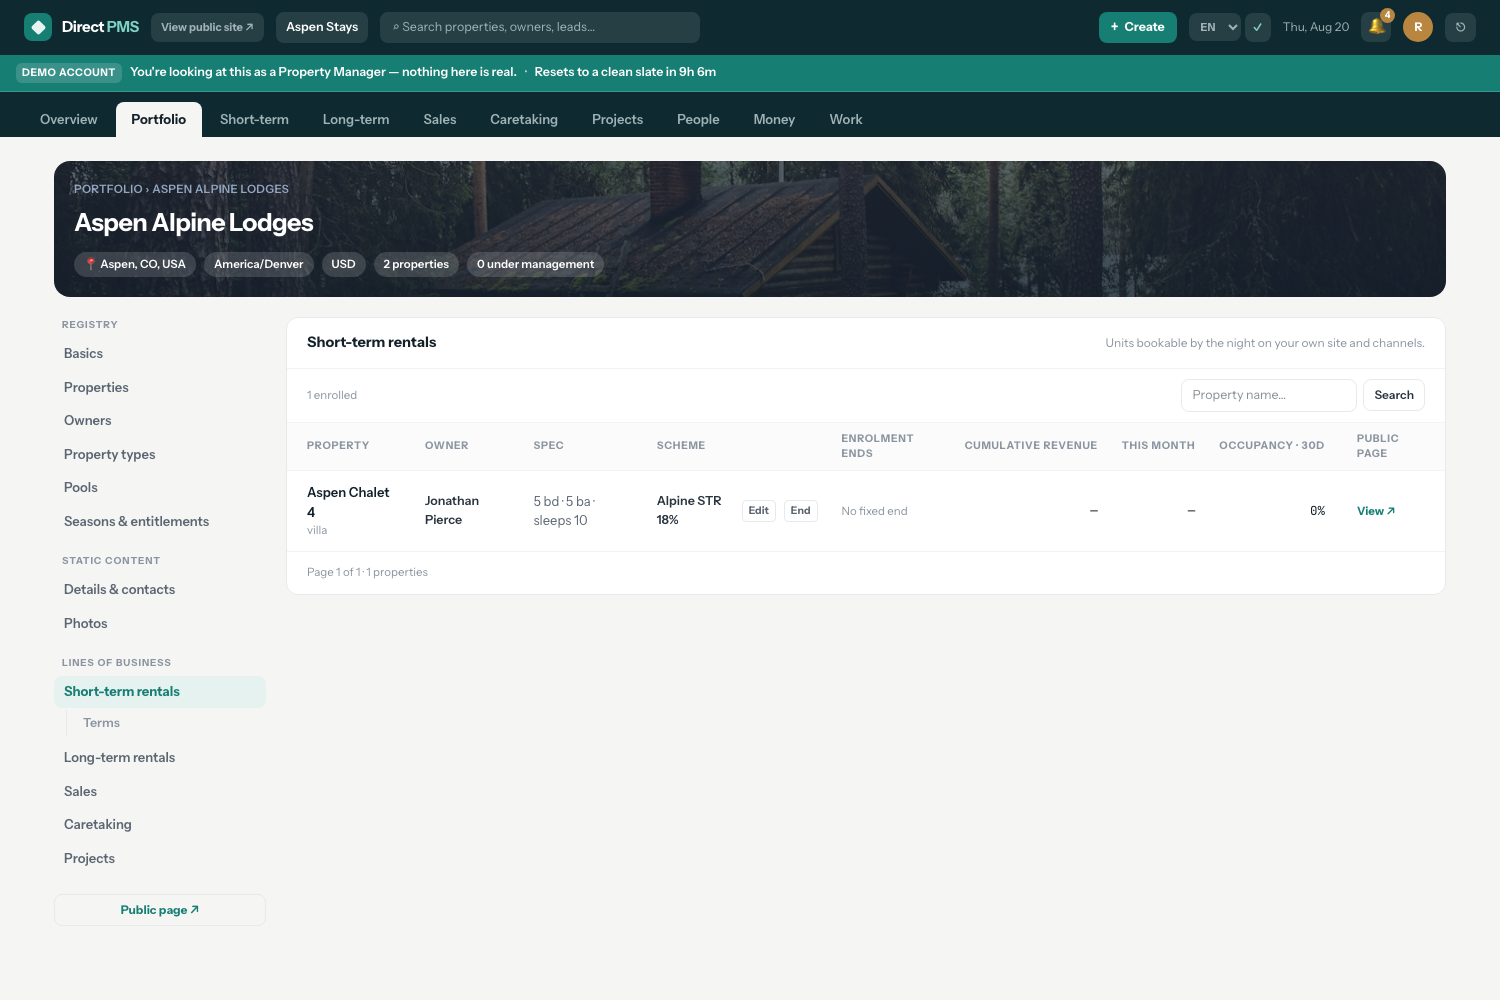Click the reset demo icon button
The image size is (1500, 1000).
[1461, 27]
